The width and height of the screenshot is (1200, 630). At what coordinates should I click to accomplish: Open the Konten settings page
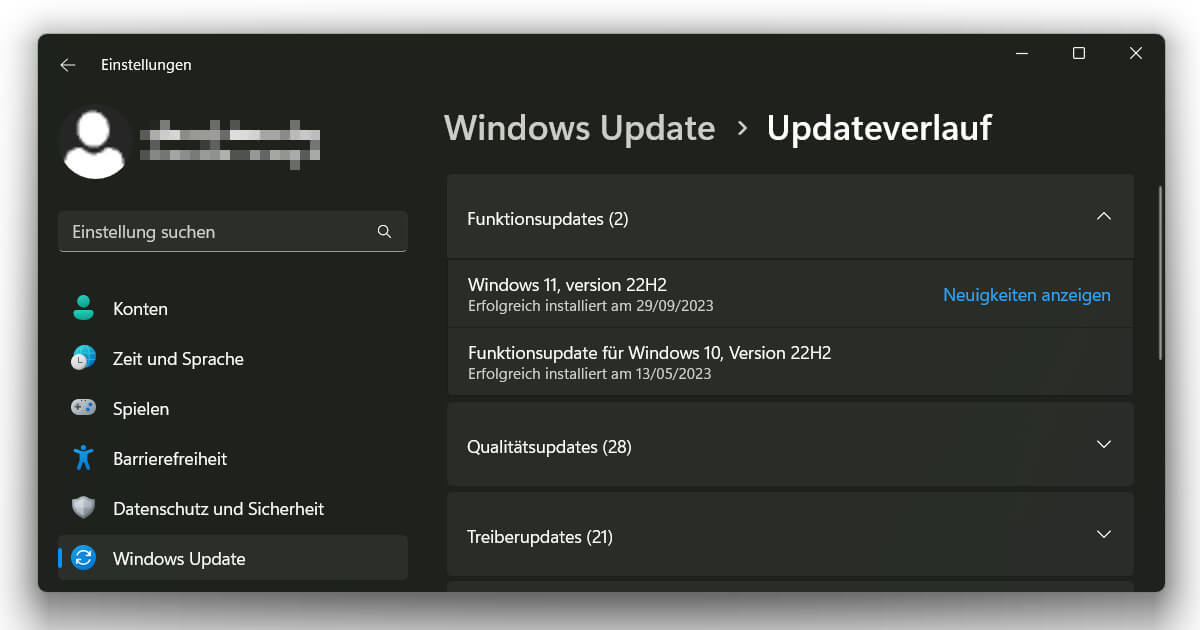(140, 308)
